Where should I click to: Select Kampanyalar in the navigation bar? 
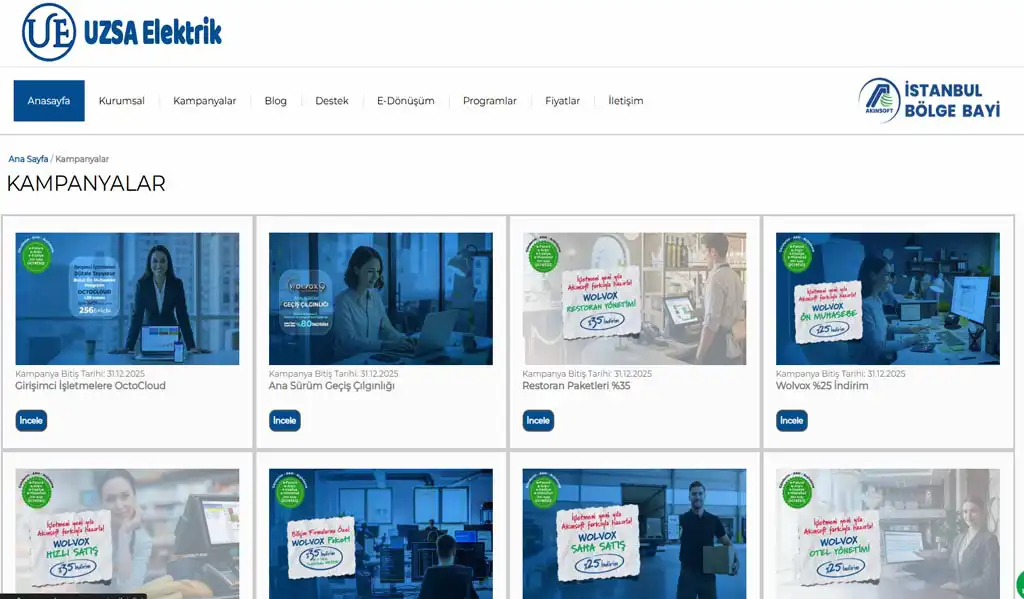204,101
